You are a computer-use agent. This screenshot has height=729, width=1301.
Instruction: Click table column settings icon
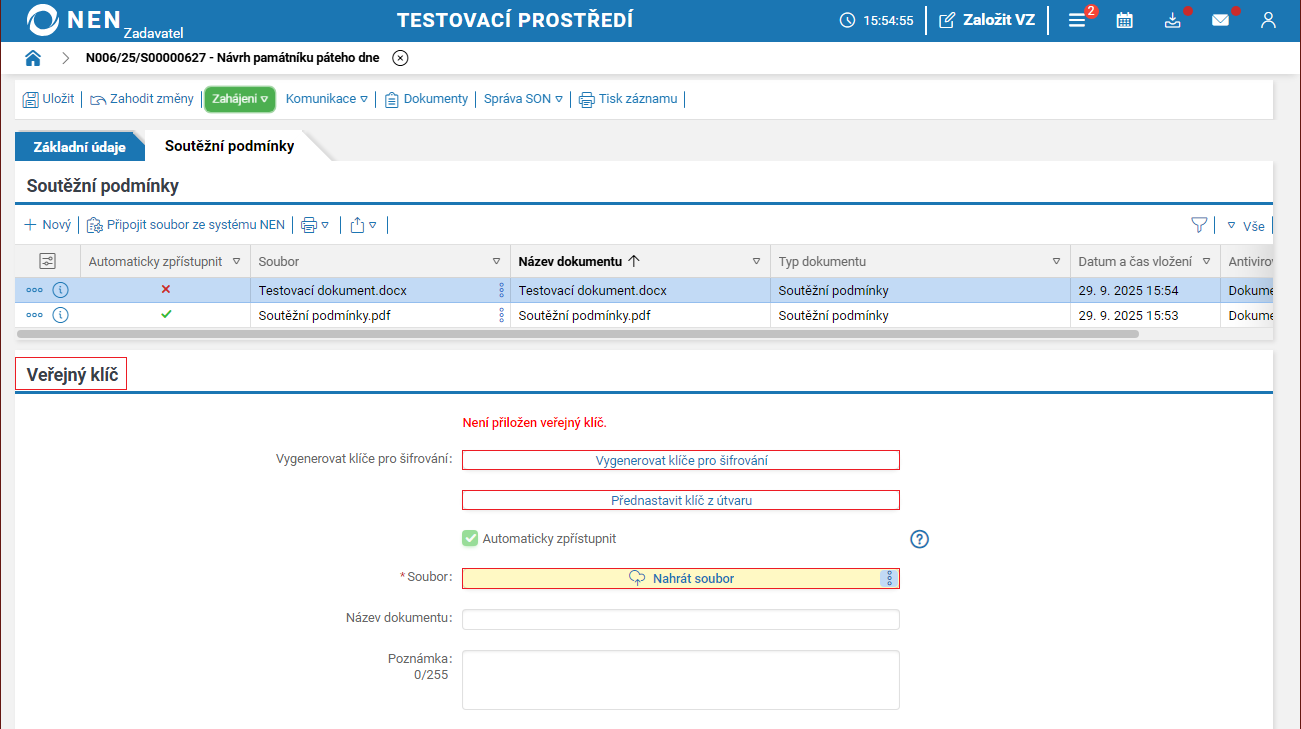pyautogui.click(x=47, y=261)
